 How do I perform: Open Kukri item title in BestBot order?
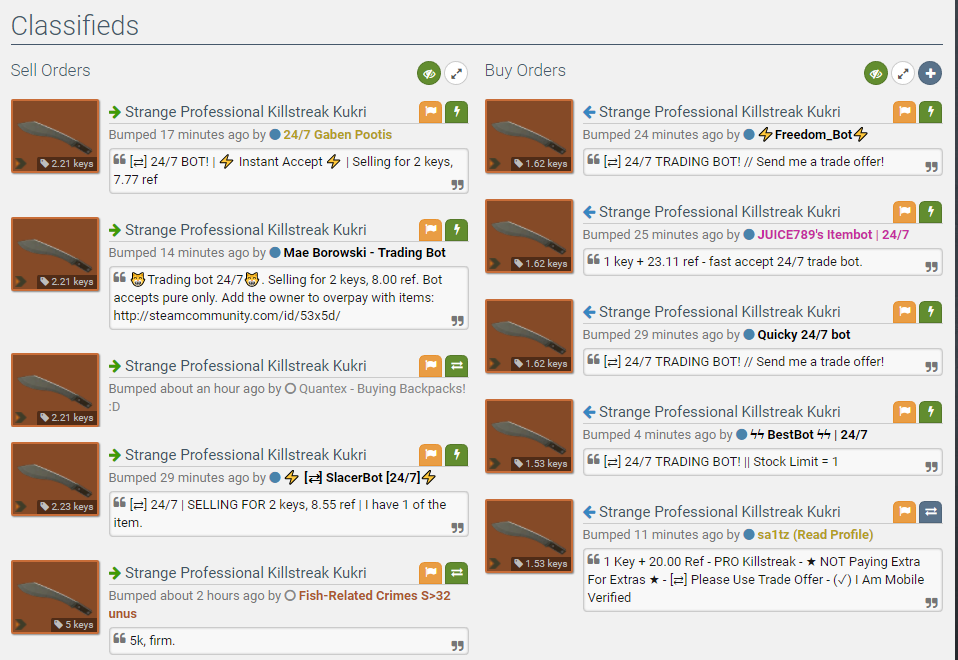[x=720, y=412]
